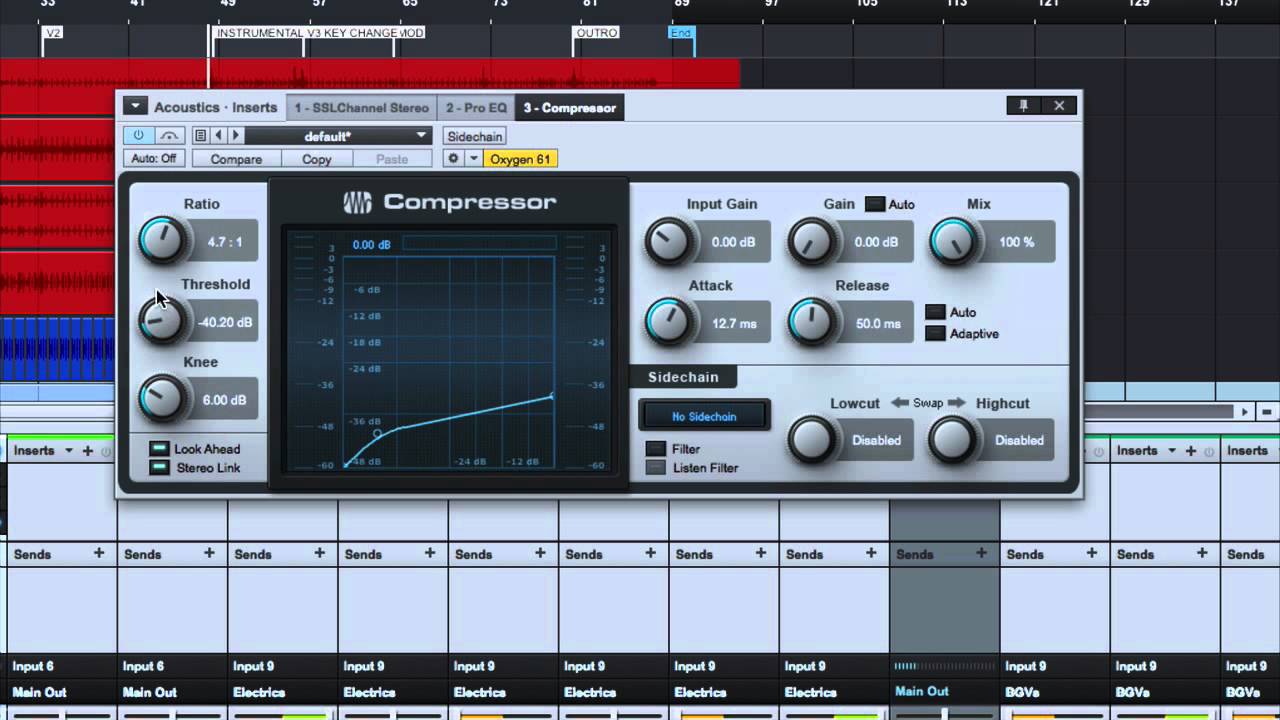The height and width of the screenshot is (720, 1280).
Task: Click the 50.0 ms release value
Action: tap(878, 323)
